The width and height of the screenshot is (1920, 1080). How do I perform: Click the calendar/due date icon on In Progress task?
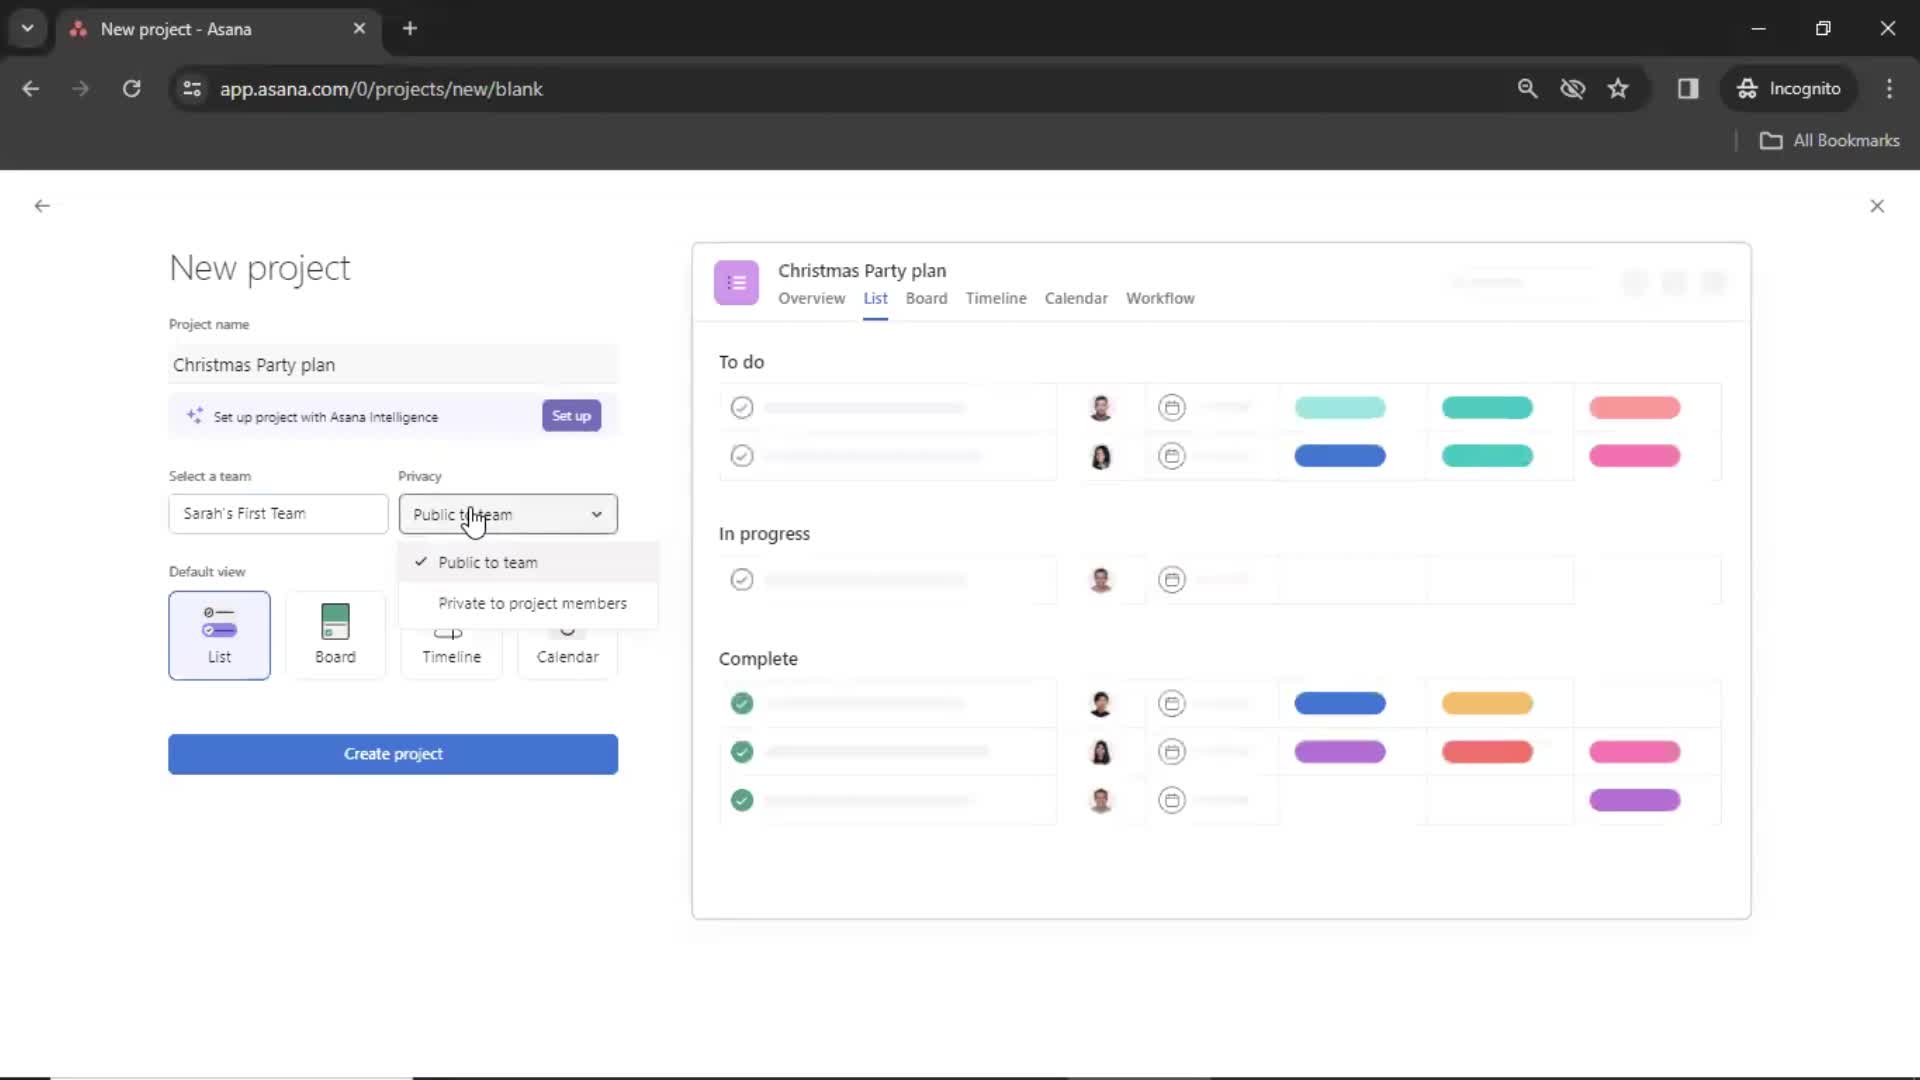pos(1172,580)
